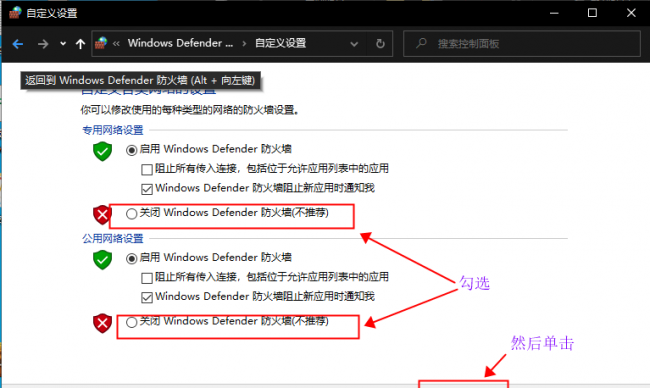Go up one level with the up arrow
Screen dimensions: 650x388
80,44
